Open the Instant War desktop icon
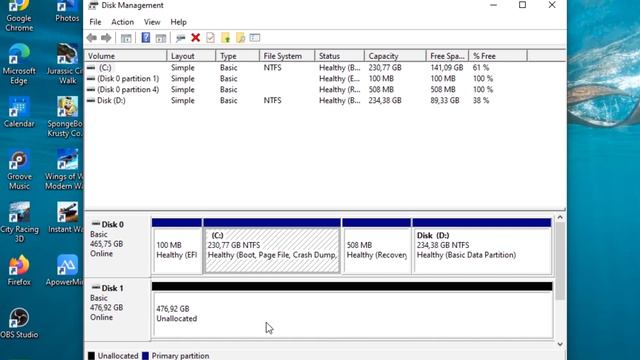The height and width of the screenshot is (360, 640). [67, 218]
